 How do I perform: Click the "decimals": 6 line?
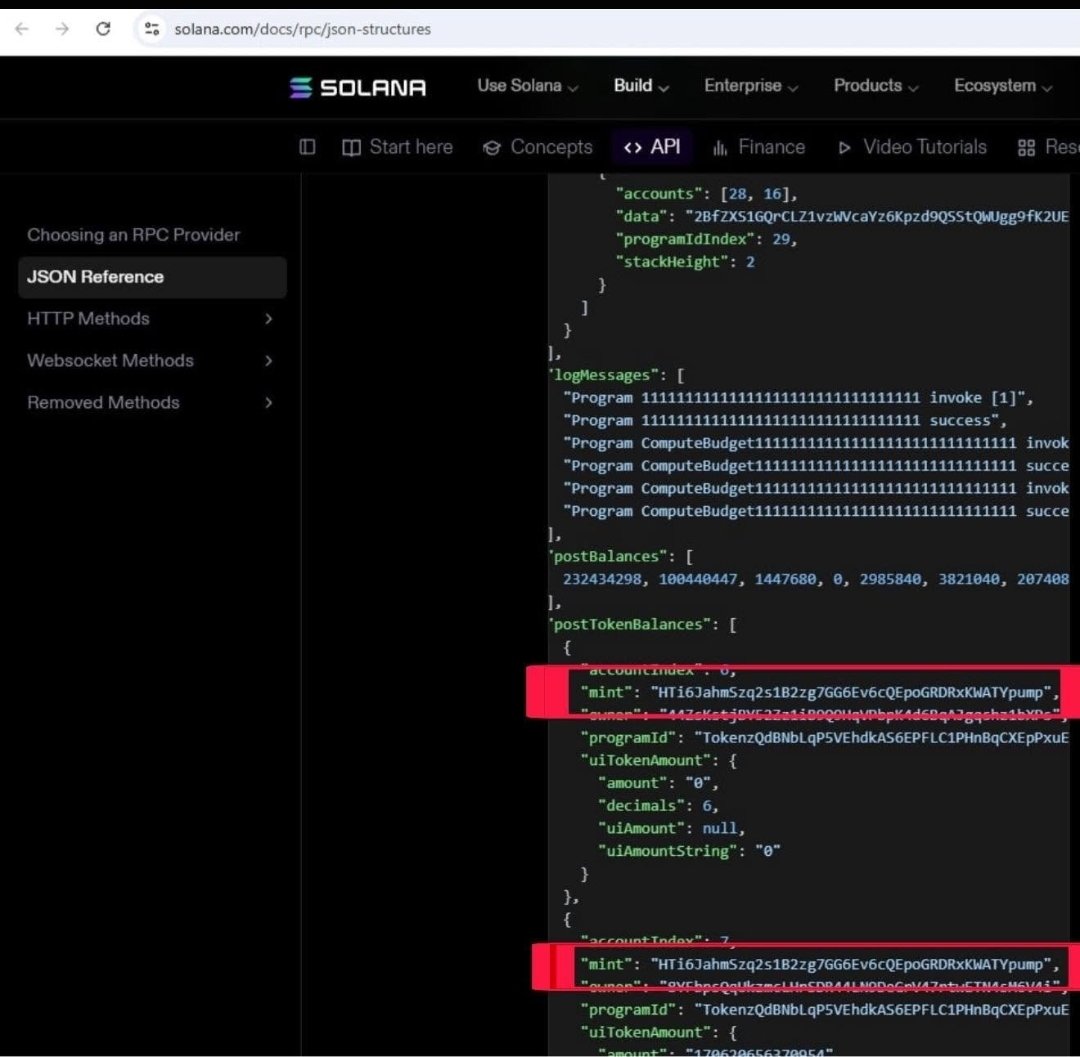(658, 806)
